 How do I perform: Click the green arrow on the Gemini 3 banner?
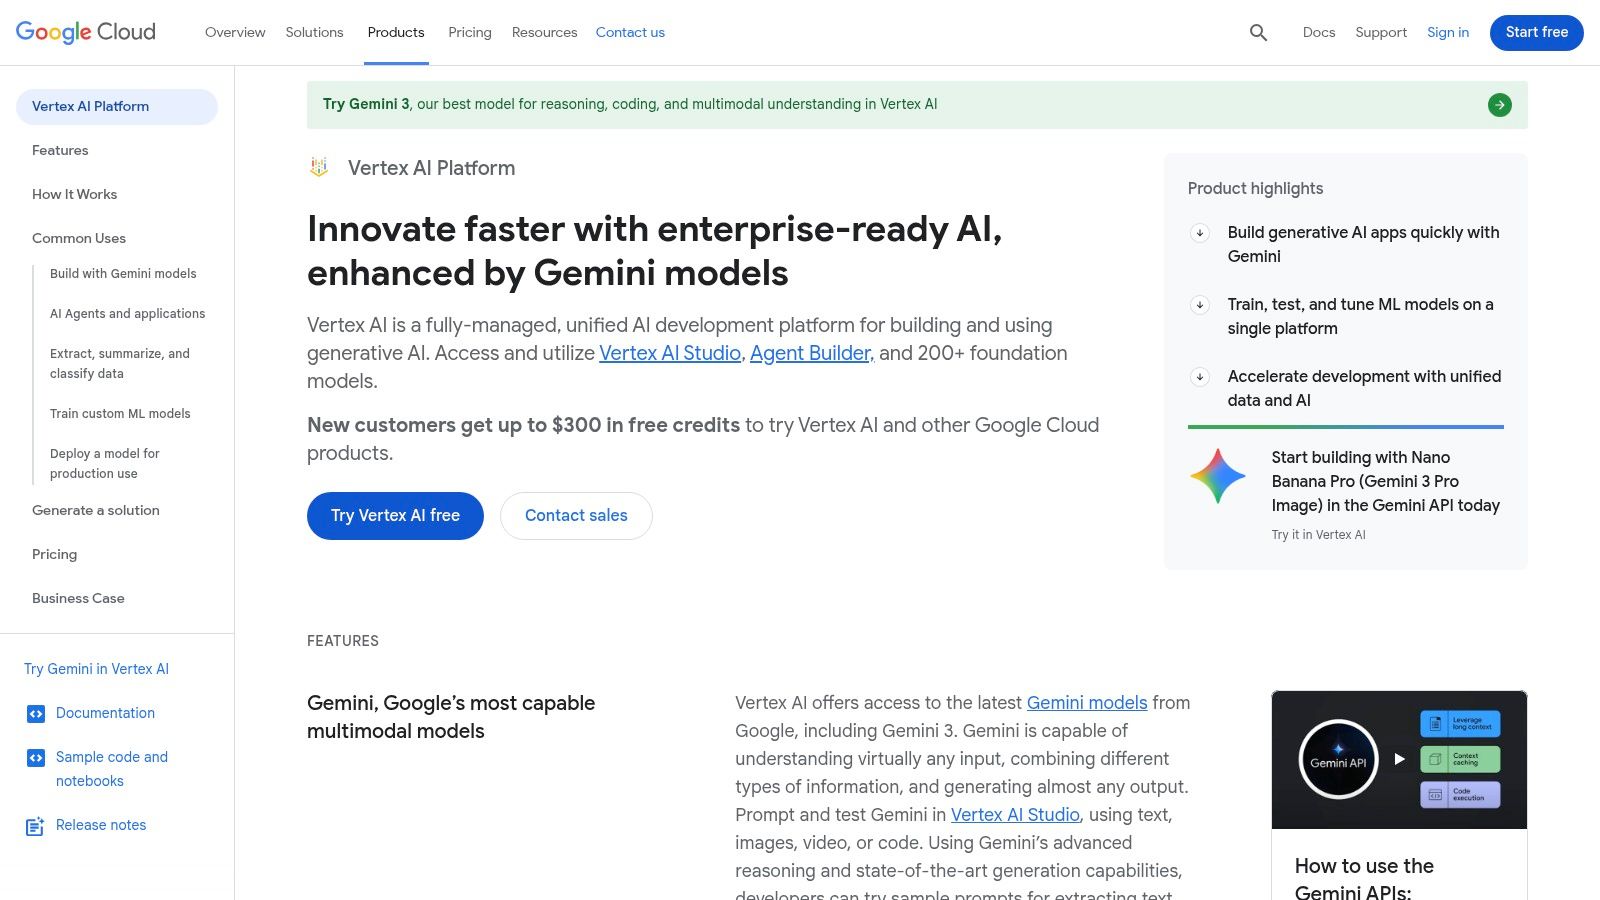(x=1499, y=104)
